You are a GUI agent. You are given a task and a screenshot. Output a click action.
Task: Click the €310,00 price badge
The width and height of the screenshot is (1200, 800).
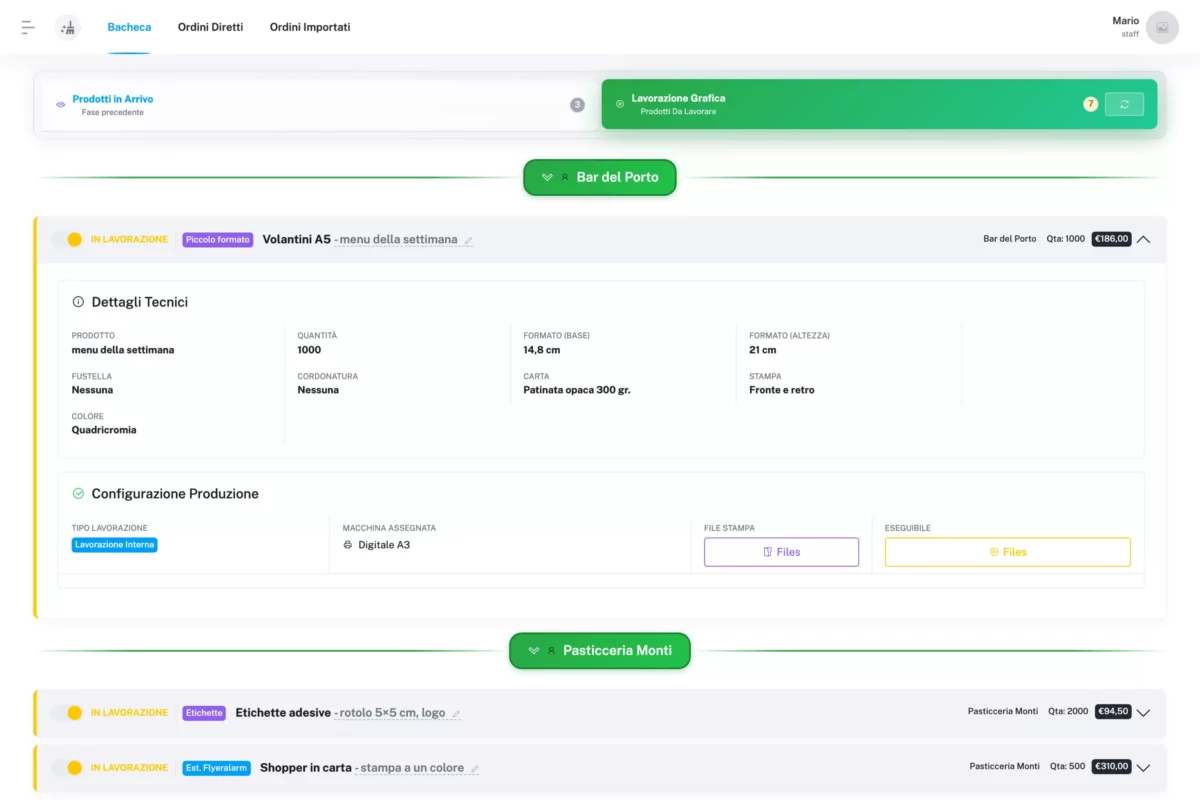[1111, 766]
